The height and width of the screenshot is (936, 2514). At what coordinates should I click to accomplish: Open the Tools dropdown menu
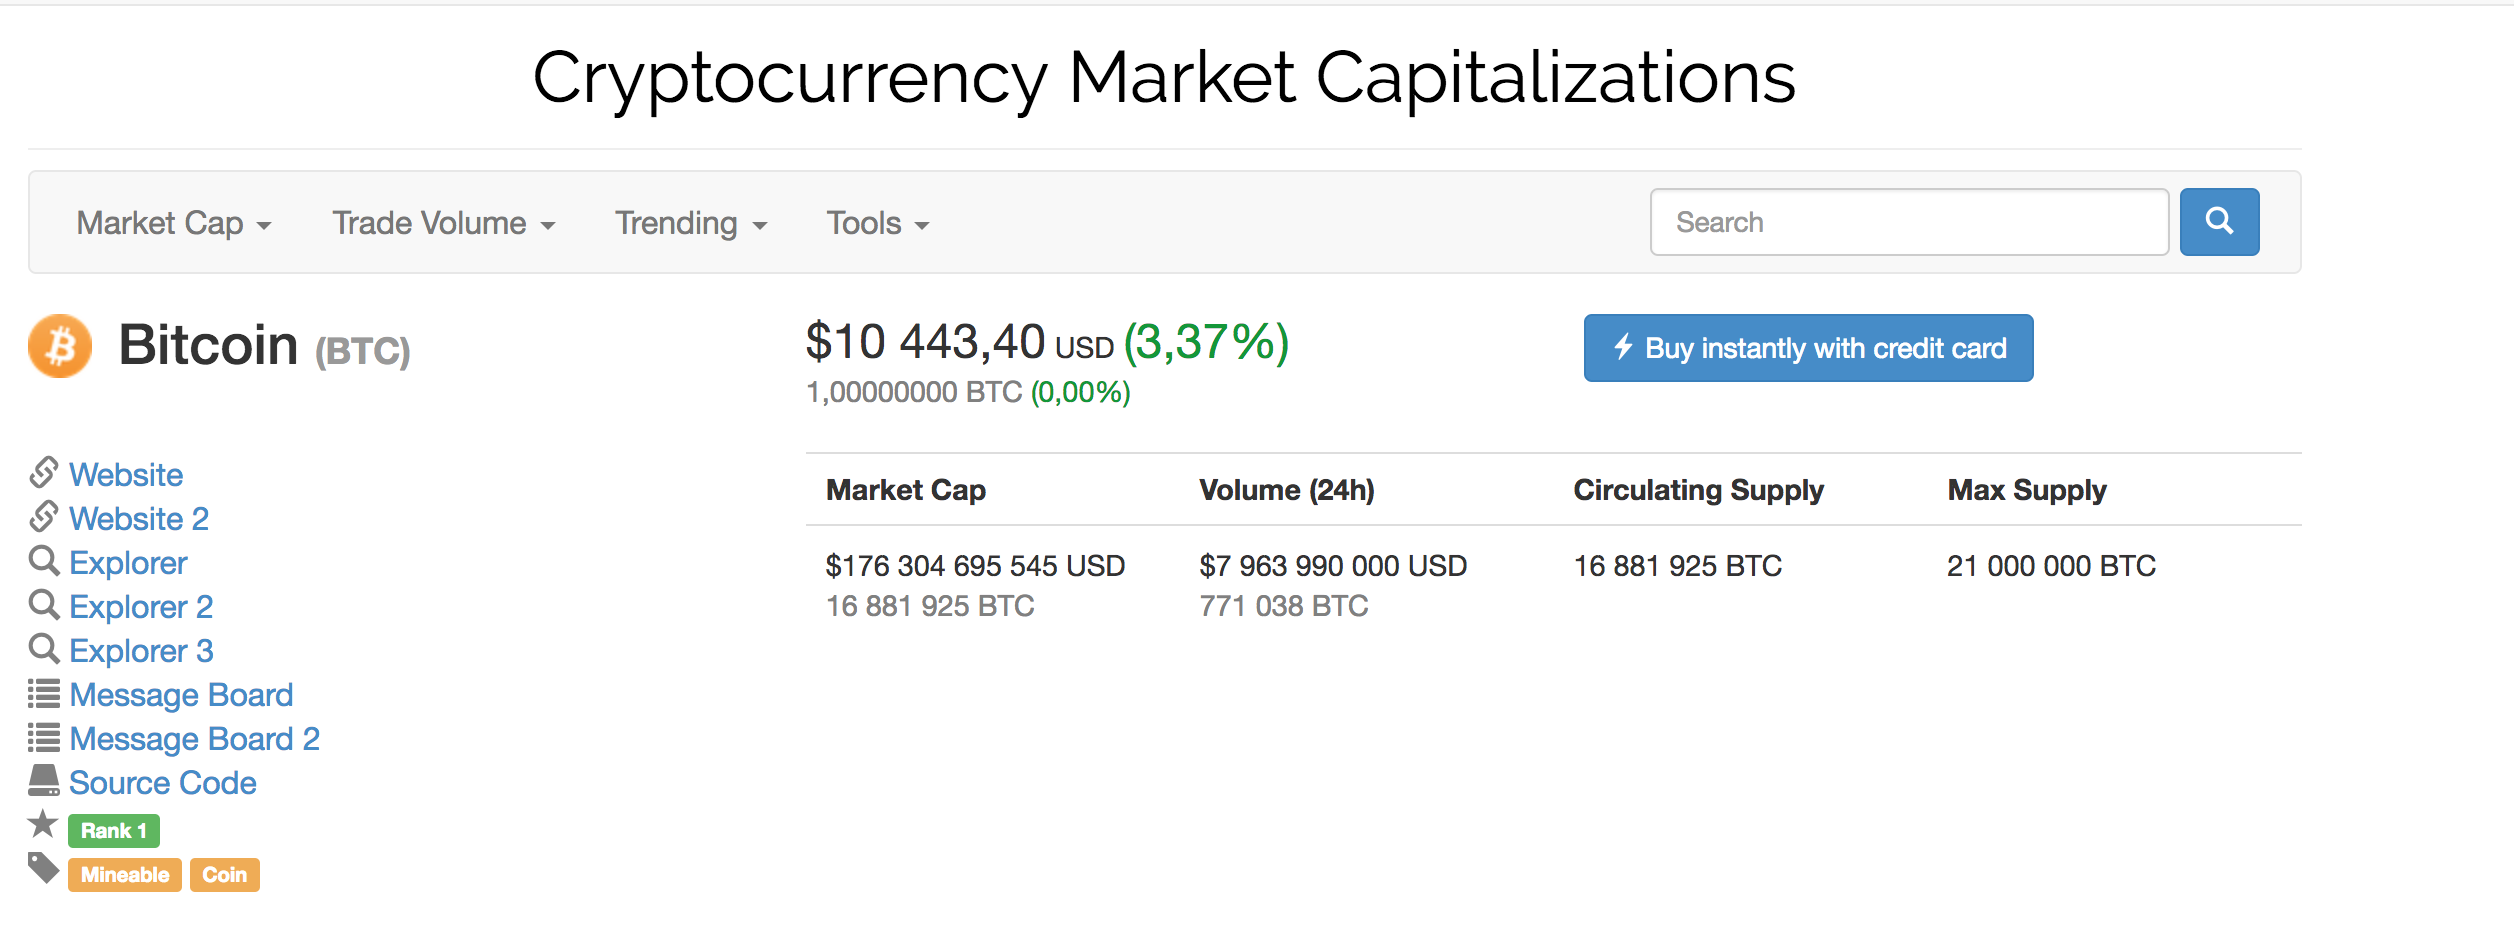click(877, 223)
